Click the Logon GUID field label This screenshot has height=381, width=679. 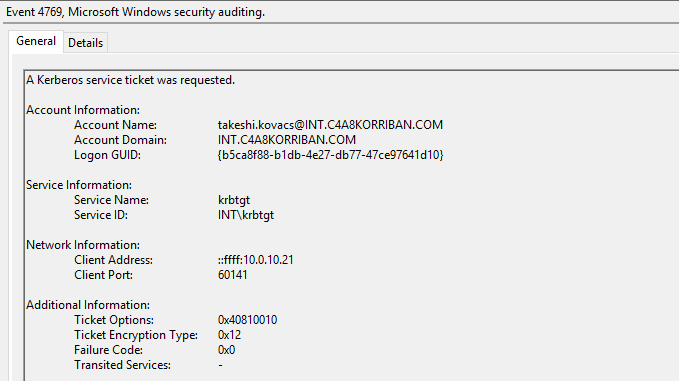107,155
